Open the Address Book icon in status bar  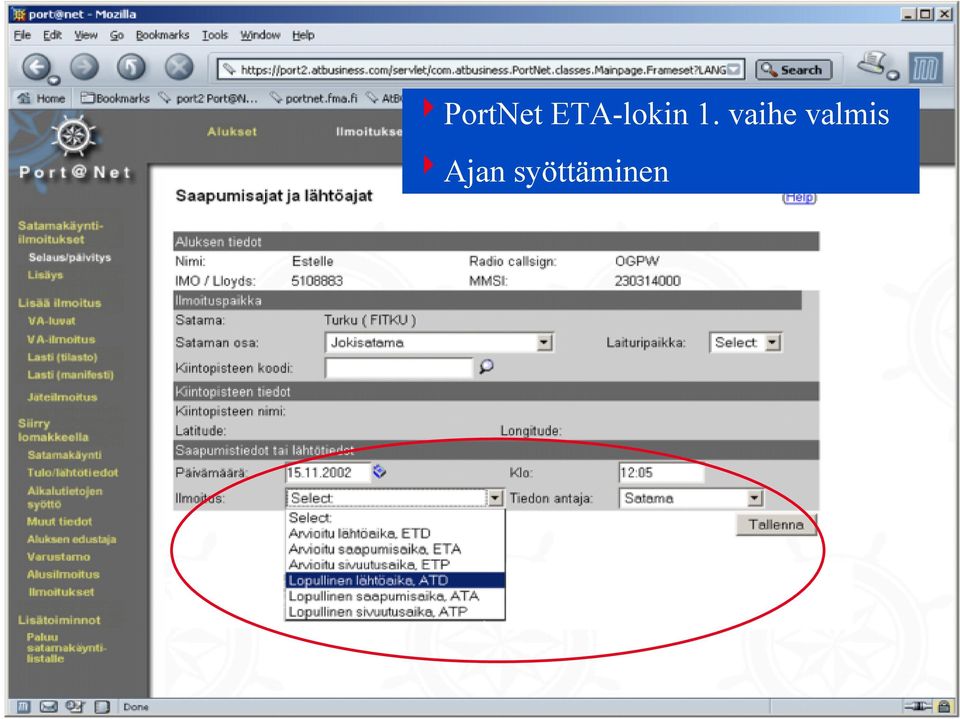(102, 707)
